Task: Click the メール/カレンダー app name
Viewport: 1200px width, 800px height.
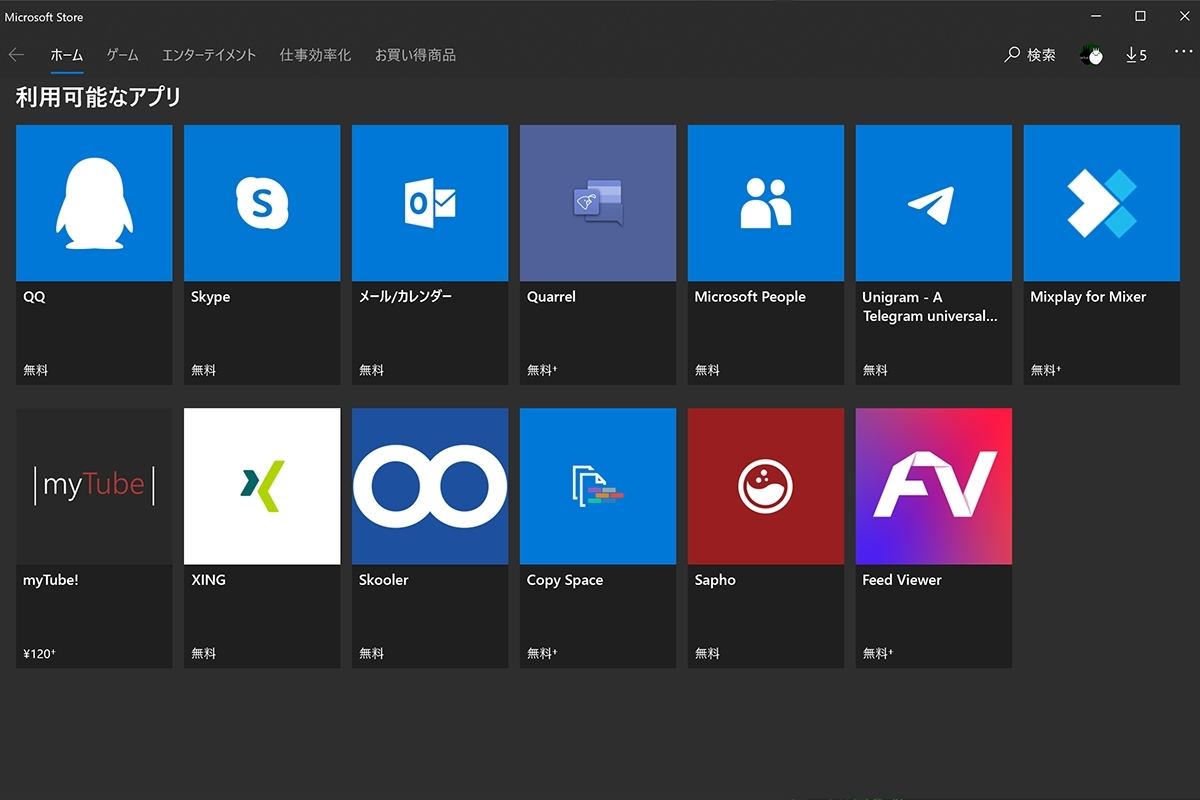Action: click(406, 297)
